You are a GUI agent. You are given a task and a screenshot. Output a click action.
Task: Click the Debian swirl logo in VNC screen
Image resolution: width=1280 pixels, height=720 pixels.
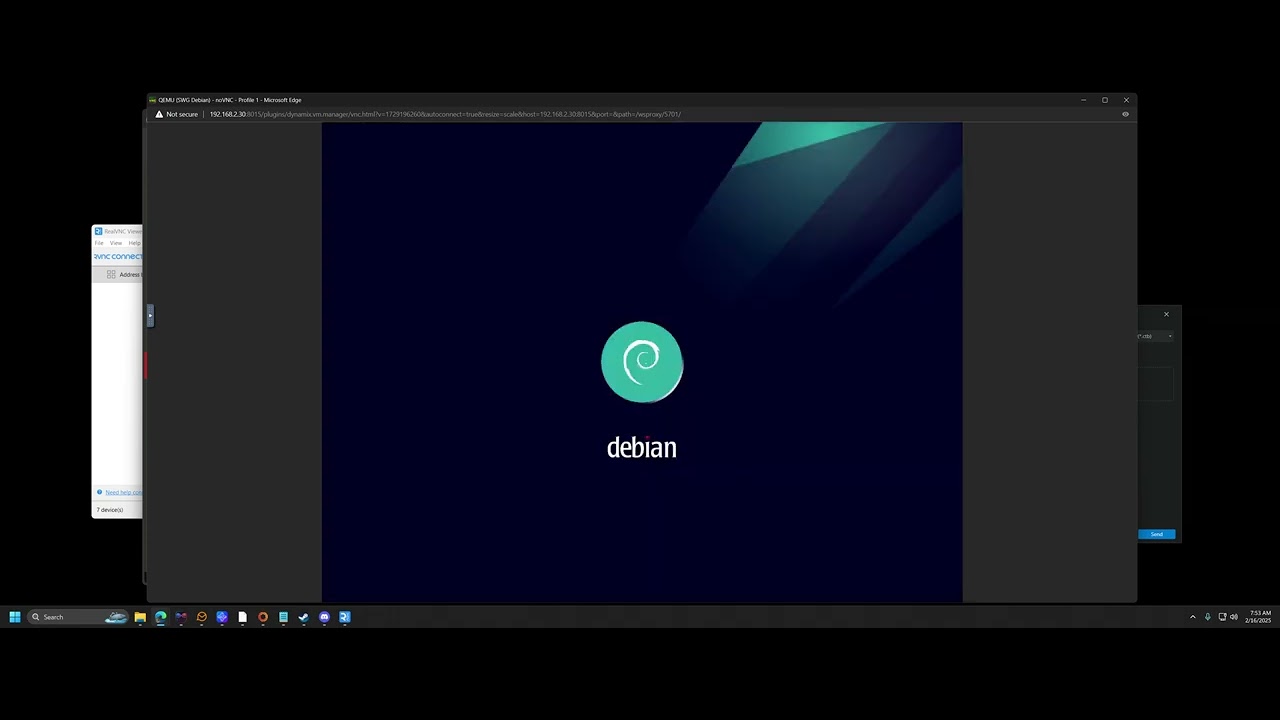click(x=642, y=362)
